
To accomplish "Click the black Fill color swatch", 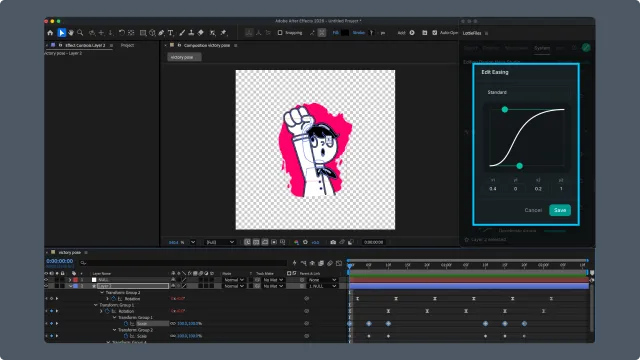I will coord(345,33).
